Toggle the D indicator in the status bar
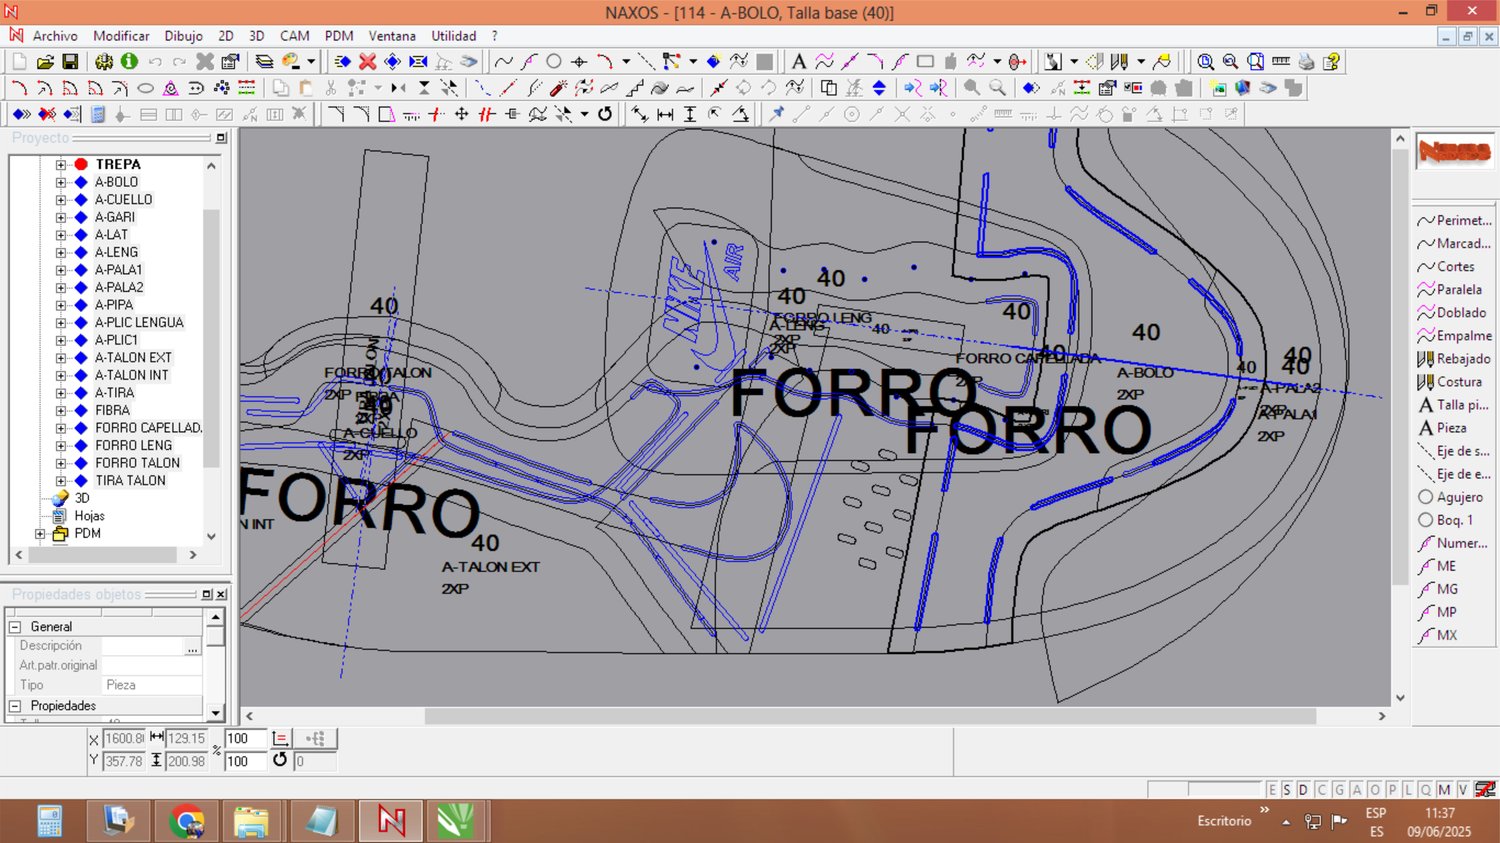1500x843 pixels. [1303, 790]
